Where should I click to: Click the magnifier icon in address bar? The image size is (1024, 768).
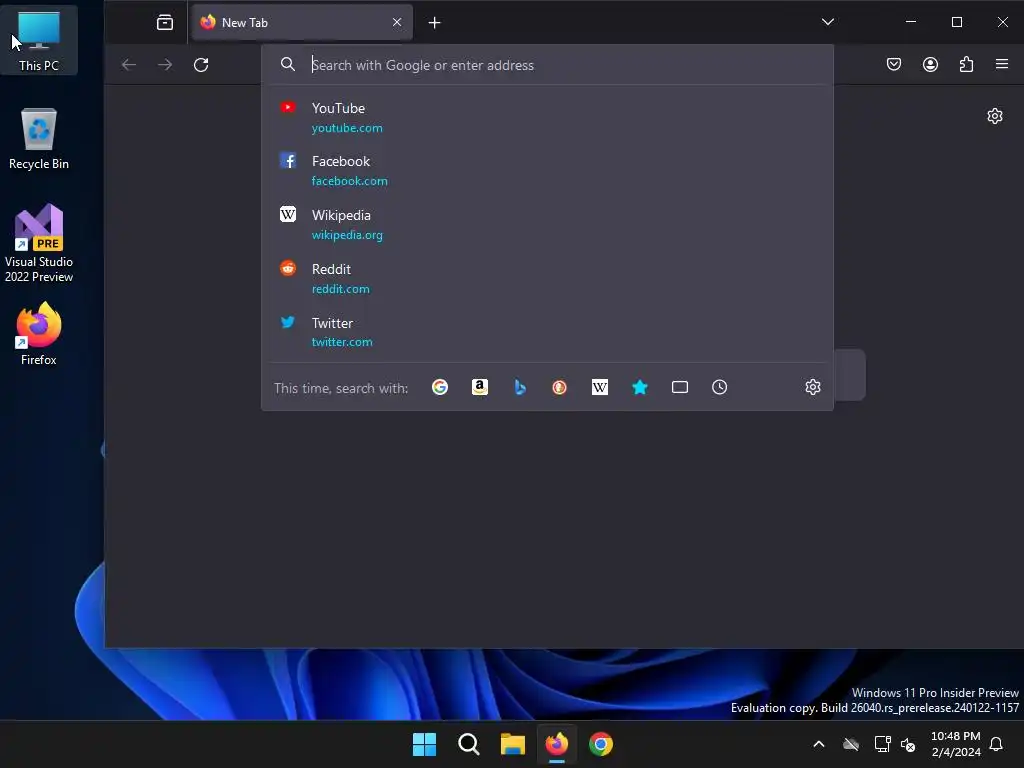[287, 64]
